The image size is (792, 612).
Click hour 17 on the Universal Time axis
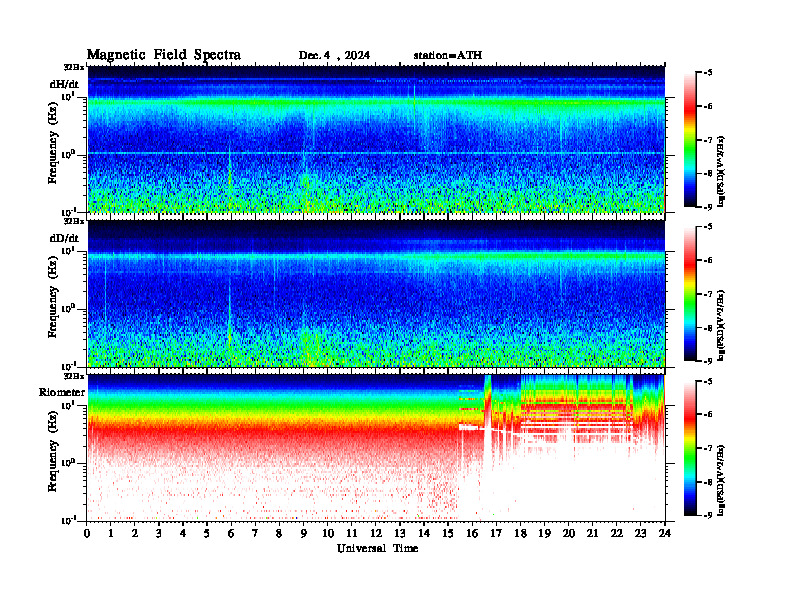pyautogui.click(x=496, y=534)
